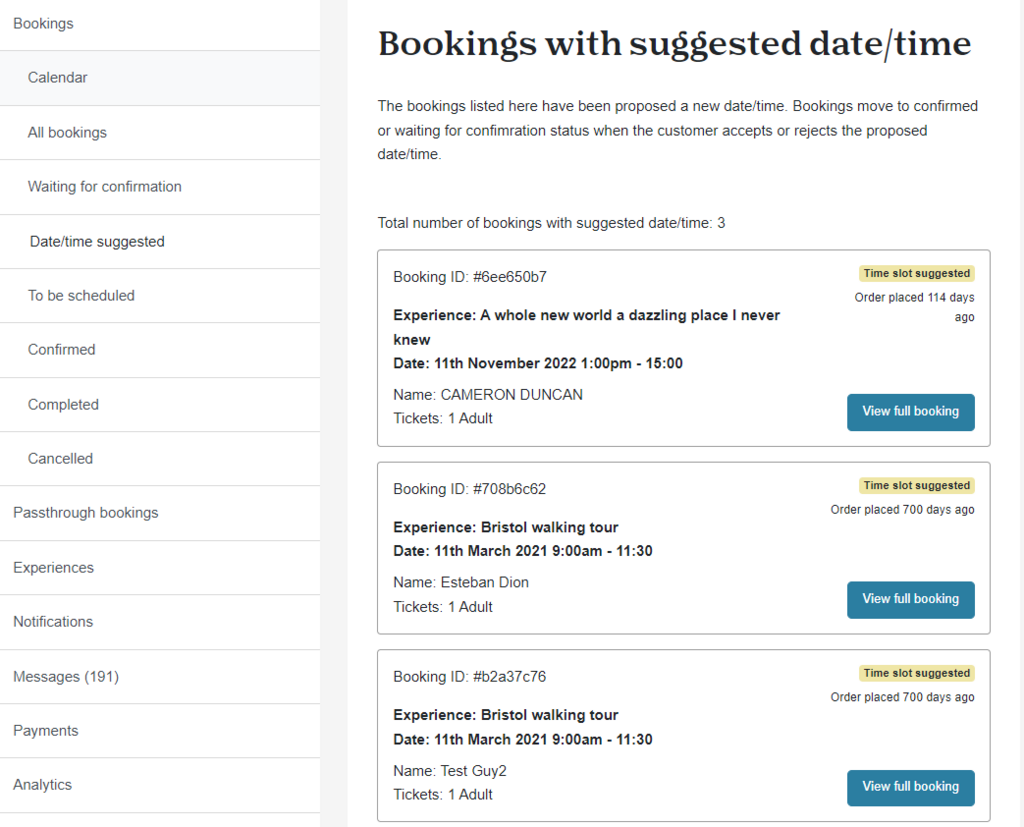View full booking for Test Guy2
This screenshot has height=827, width=1024.
[x=910, y=788]
